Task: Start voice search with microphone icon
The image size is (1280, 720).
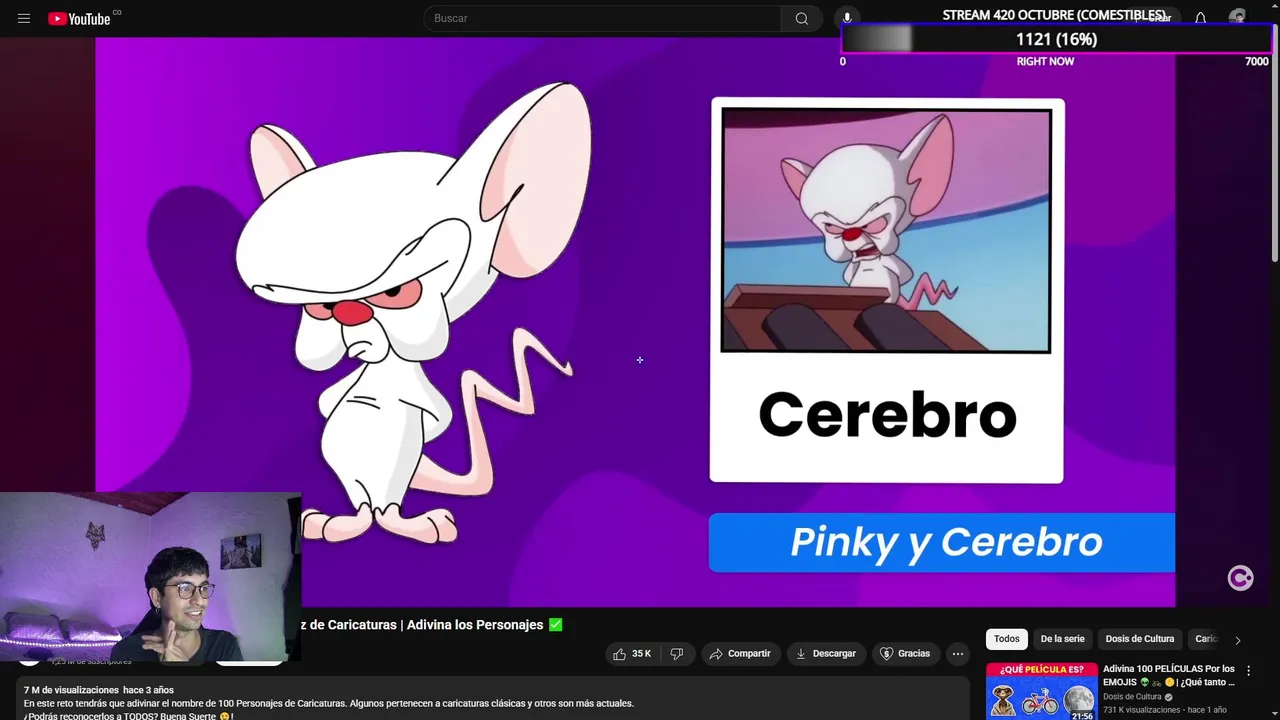Action: (x=847, y=18)
